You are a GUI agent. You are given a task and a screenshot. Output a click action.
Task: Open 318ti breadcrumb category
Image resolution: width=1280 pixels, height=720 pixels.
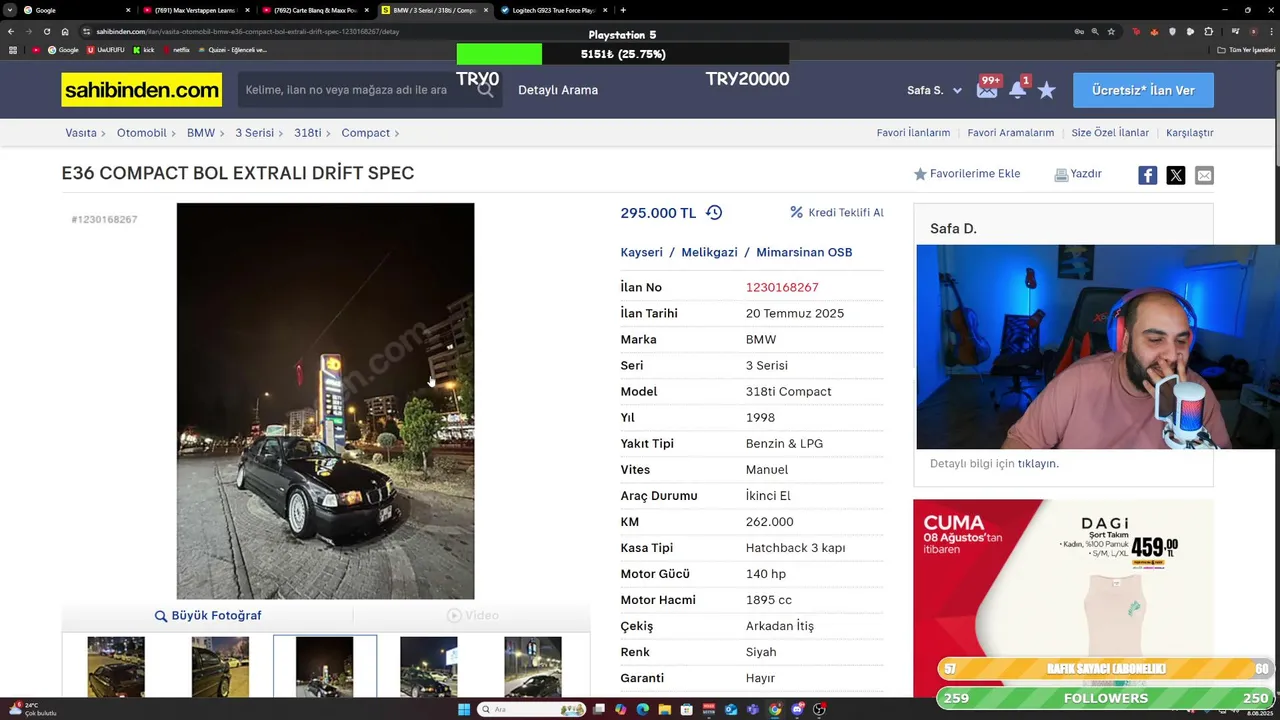pyautogui.click(x=307, y=132)
